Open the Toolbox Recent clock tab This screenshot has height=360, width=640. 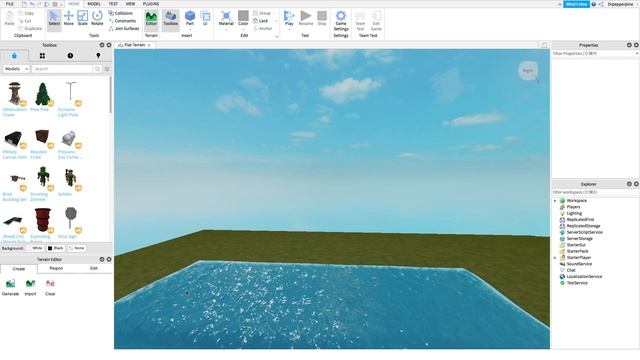tap(70, 56)
